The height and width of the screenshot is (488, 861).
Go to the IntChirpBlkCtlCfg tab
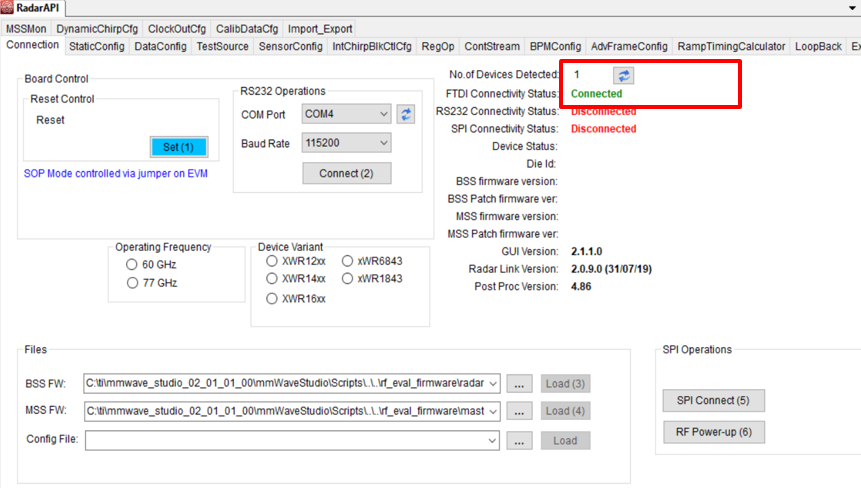pyautogui.click(x=372, y=47)
